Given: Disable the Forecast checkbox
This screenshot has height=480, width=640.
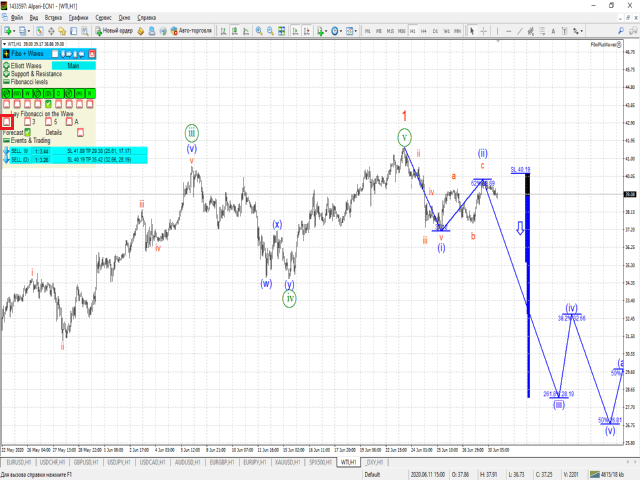Looking at the screenshot, I should 27,132.
